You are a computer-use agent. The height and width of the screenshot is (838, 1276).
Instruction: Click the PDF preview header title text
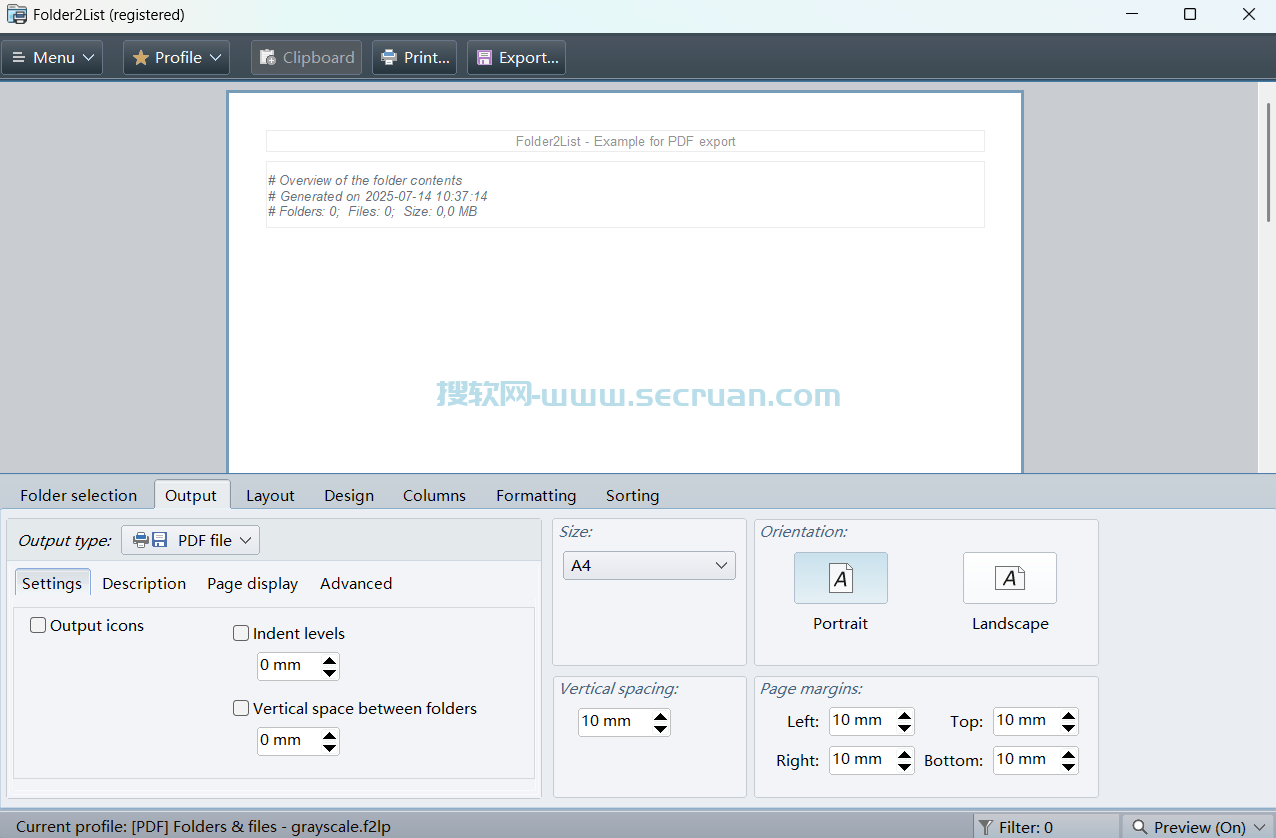(625, 141)
